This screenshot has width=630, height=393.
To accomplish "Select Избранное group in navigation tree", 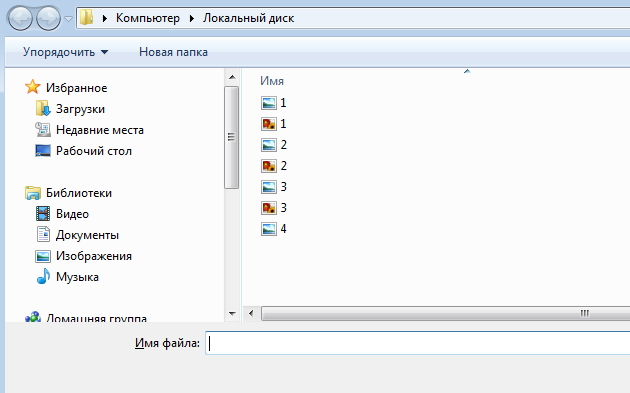I will (66, 88).
